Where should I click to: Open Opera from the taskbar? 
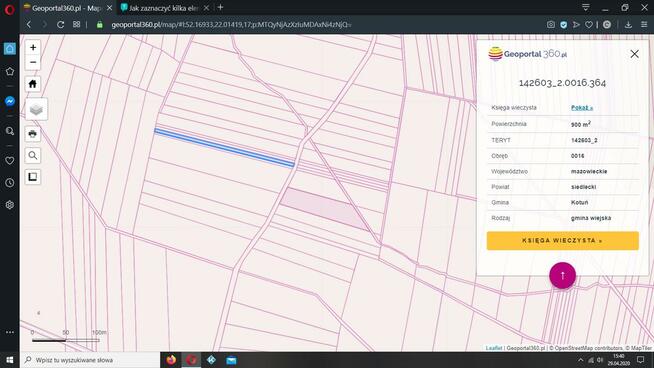[x=191, y=360]
